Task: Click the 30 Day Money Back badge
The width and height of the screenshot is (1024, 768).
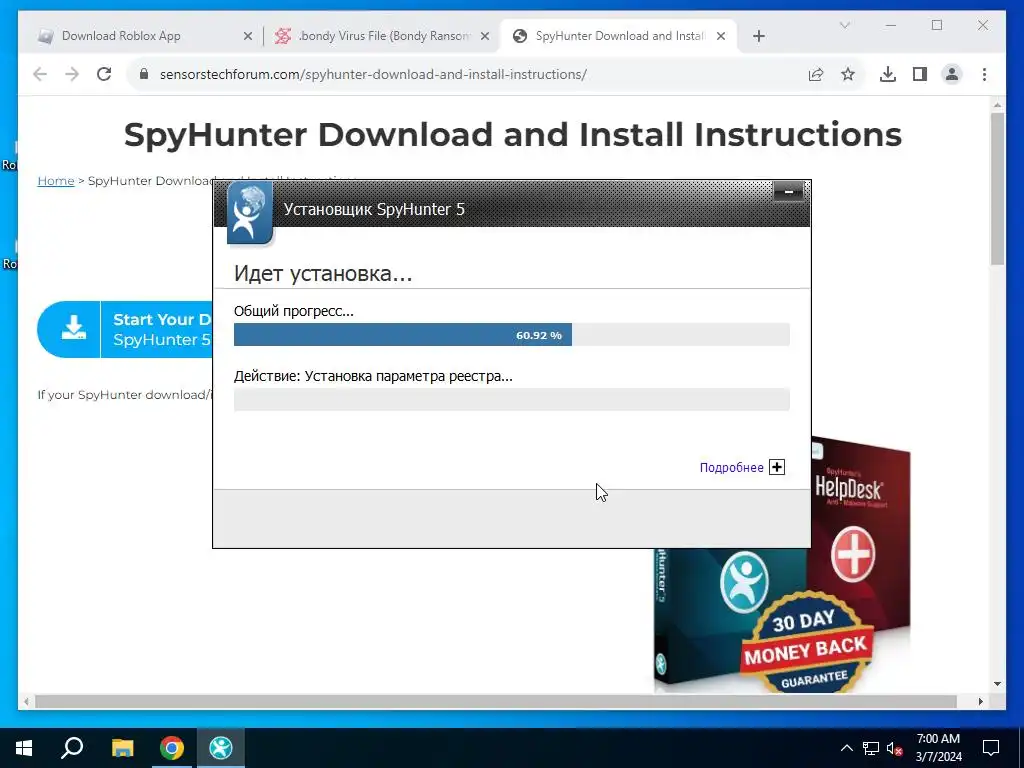Action: [x=805, y=645]
